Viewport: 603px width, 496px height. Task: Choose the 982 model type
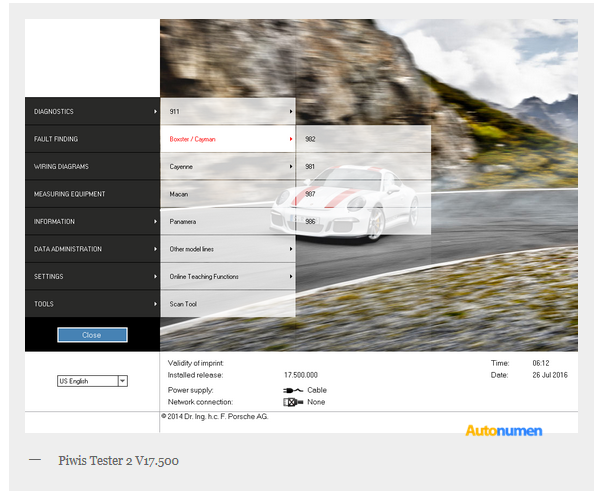(363, 139)
